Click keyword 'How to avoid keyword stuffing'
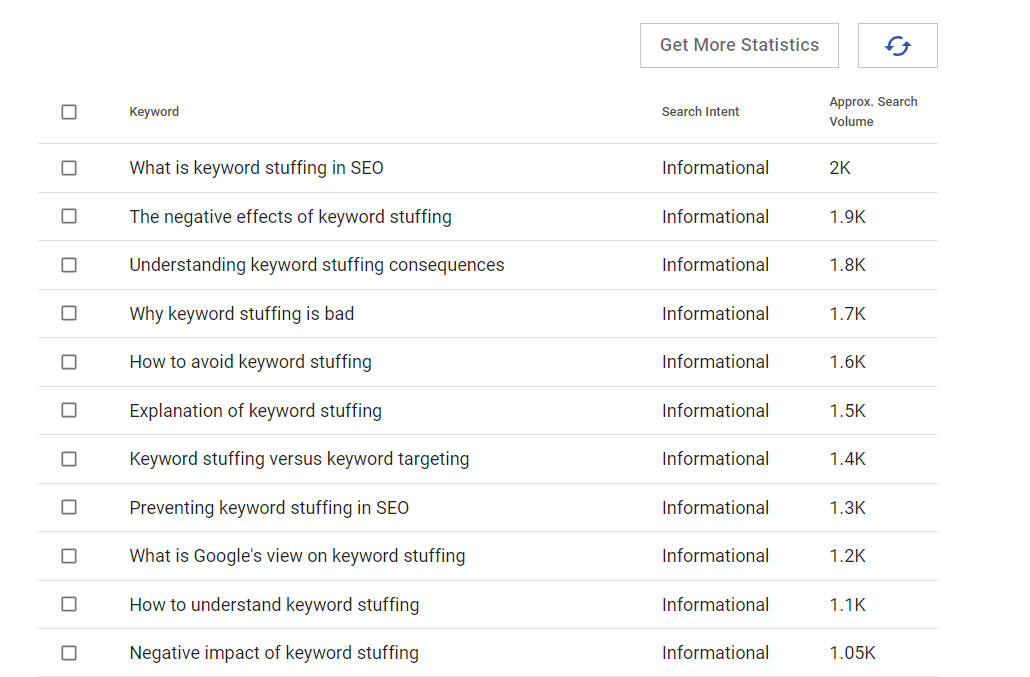The height and width of the screenshot is (677, 1030). pos(250,362)
